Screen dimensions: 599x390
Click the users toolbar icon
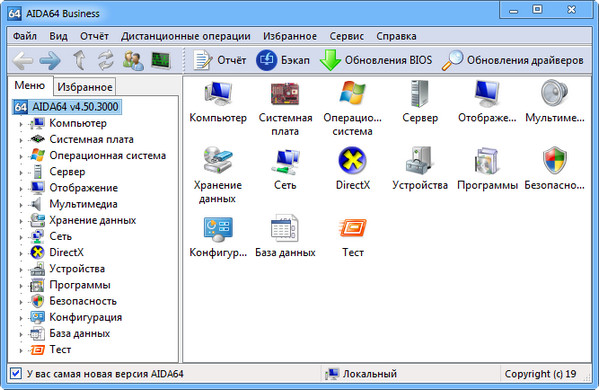click(133, 60)
